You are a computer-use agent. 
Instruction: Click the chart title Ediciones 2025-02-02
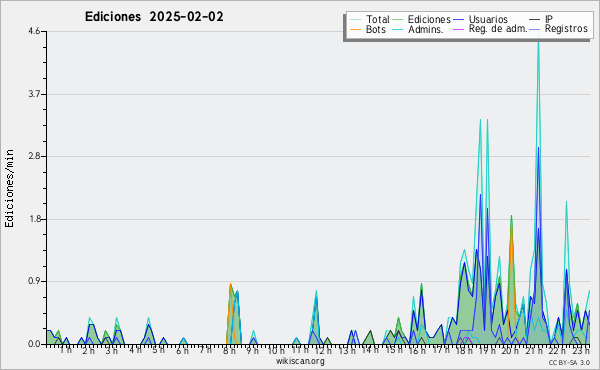pos(154,17)
